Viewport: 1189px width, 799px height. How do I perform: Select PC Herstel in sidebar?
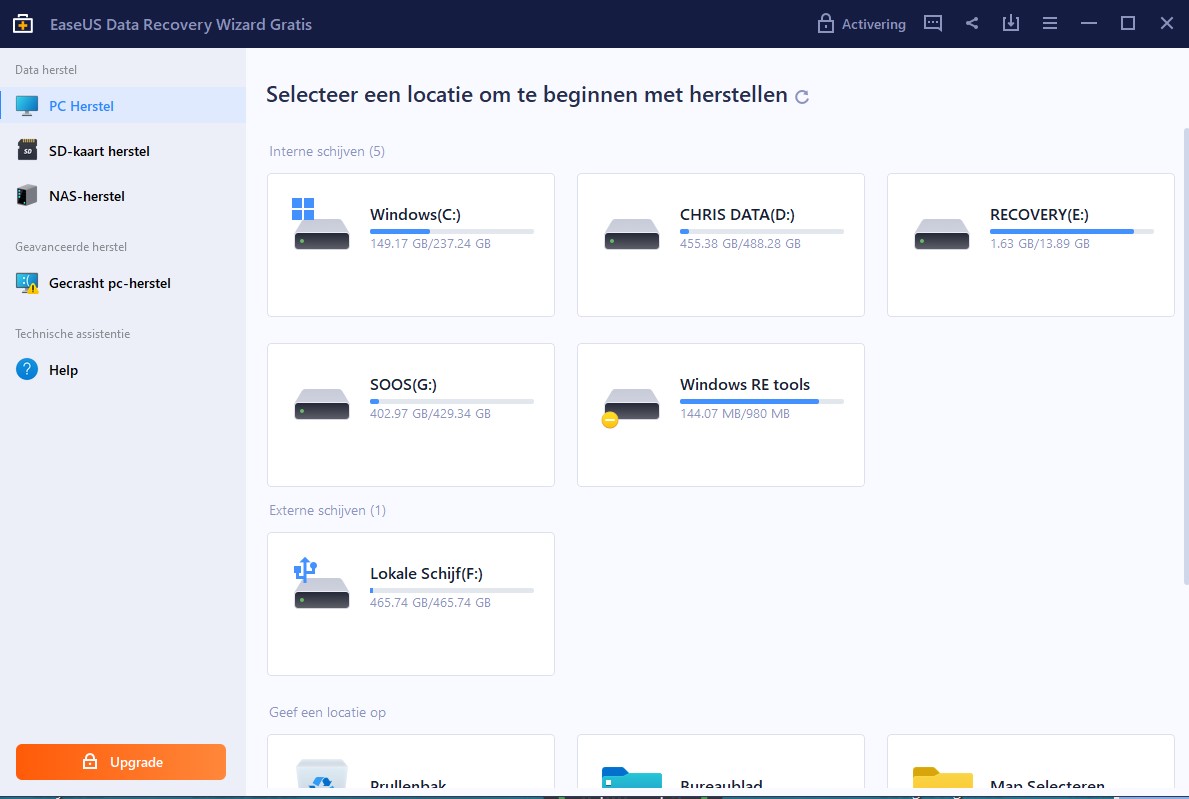click(x=123, y=105)
